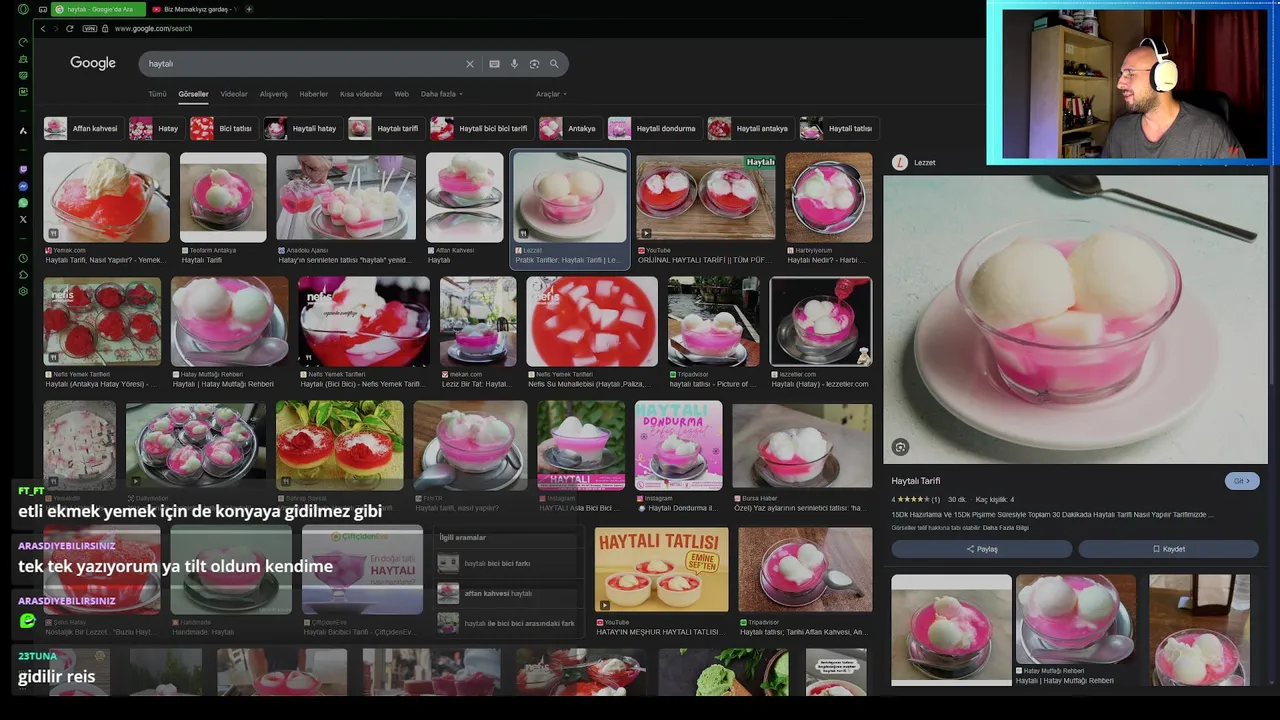Select the Bici tatlısı suggestion chip
The image size is (1280, 720).
point(223,128)
